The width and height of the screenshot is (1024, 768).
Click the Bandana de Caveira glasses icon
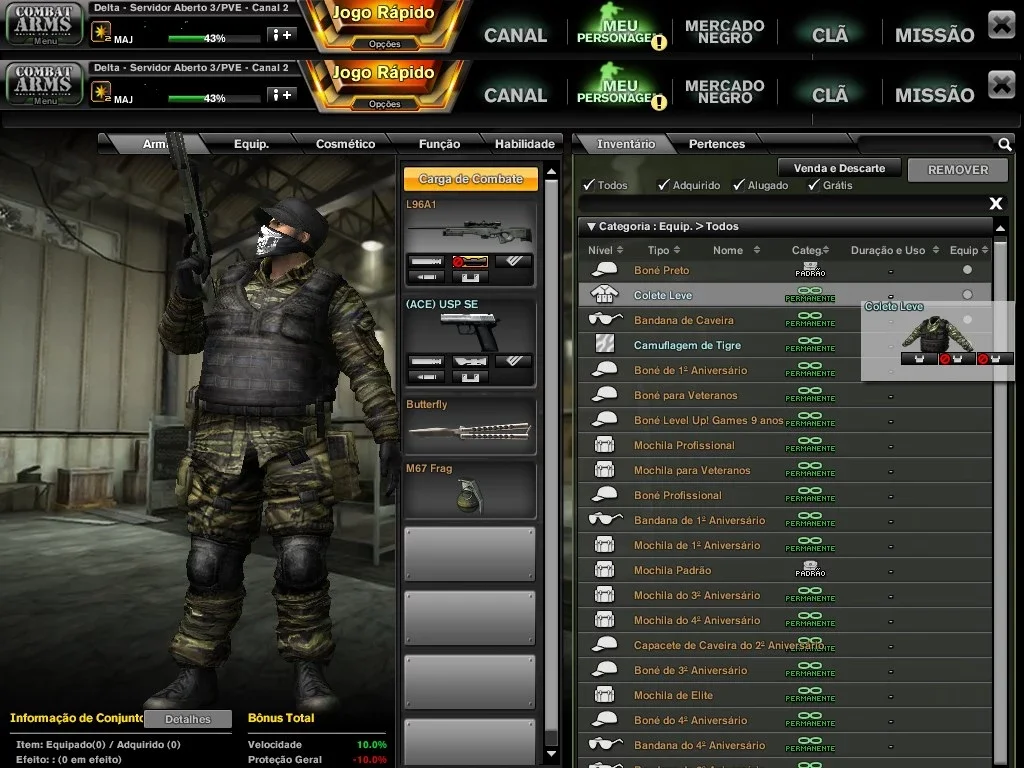[x=605, y=320]
